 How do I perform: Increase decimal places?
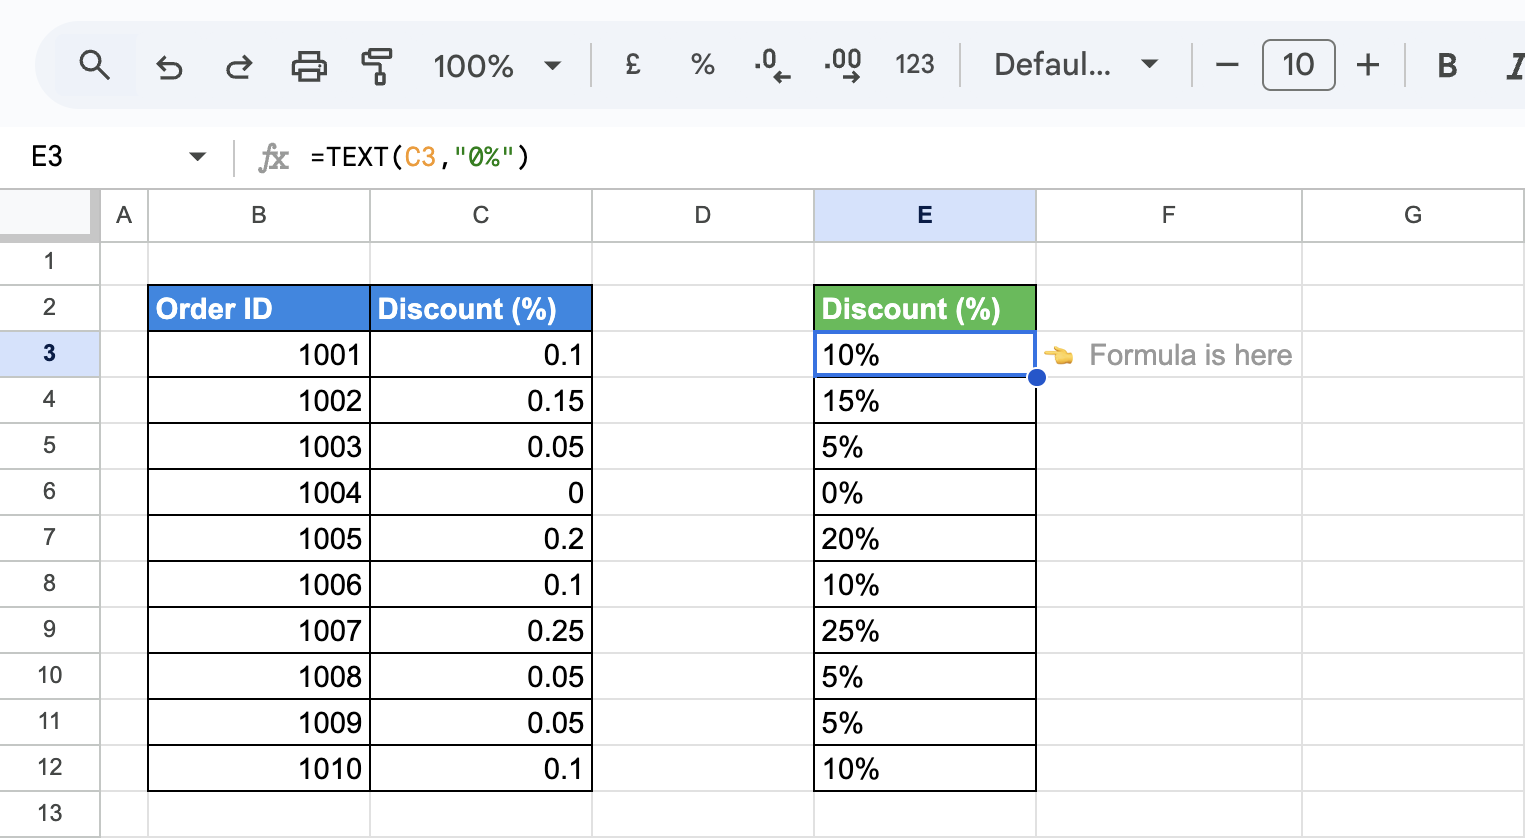click(x=843, y=66)
